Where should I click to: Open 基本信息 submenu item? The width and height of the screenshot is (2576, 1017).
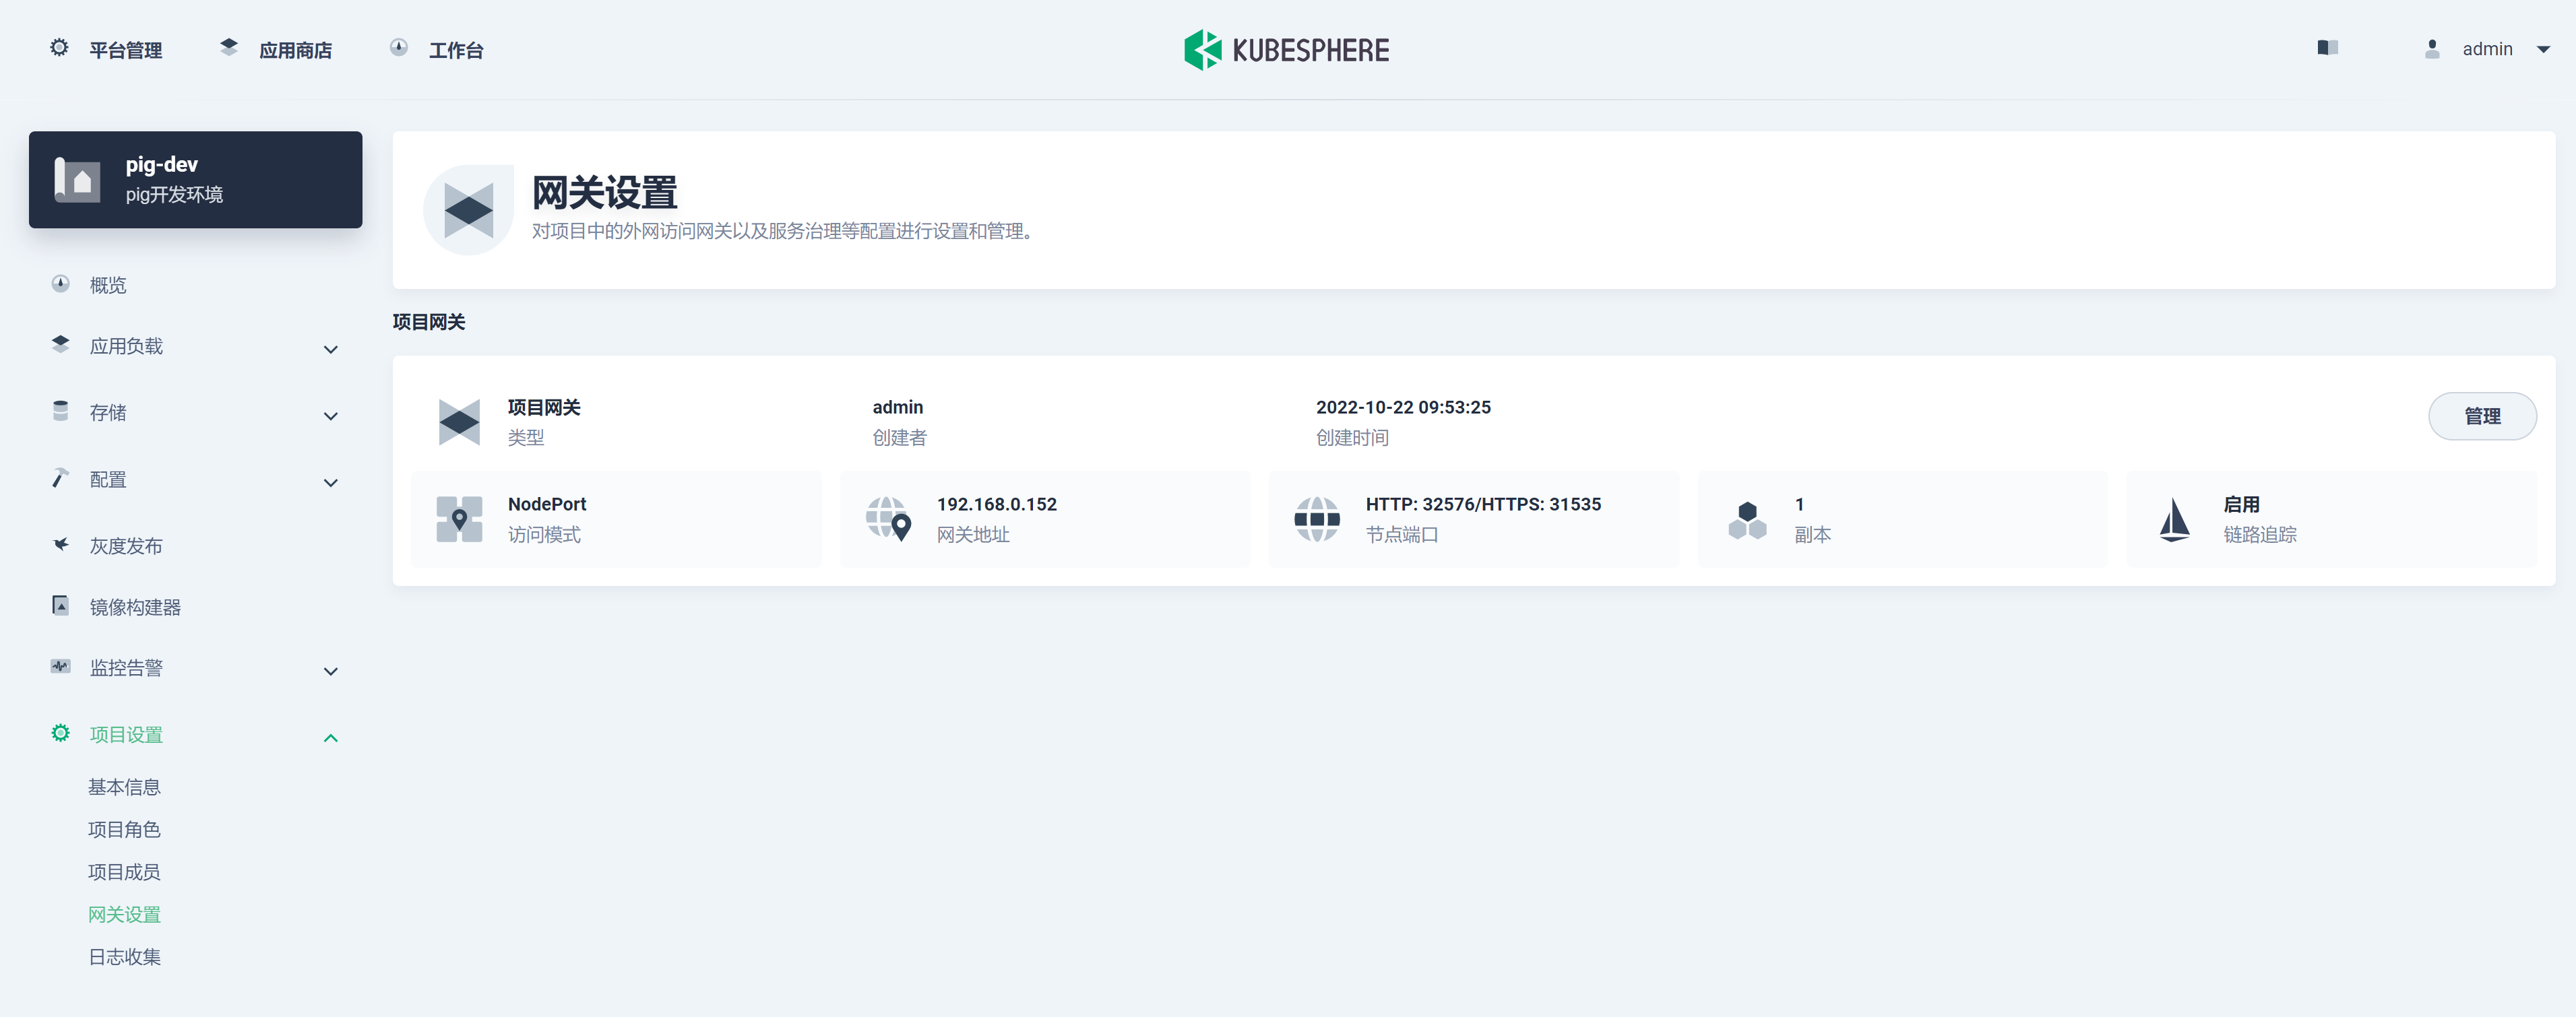(x=124, y=787)
